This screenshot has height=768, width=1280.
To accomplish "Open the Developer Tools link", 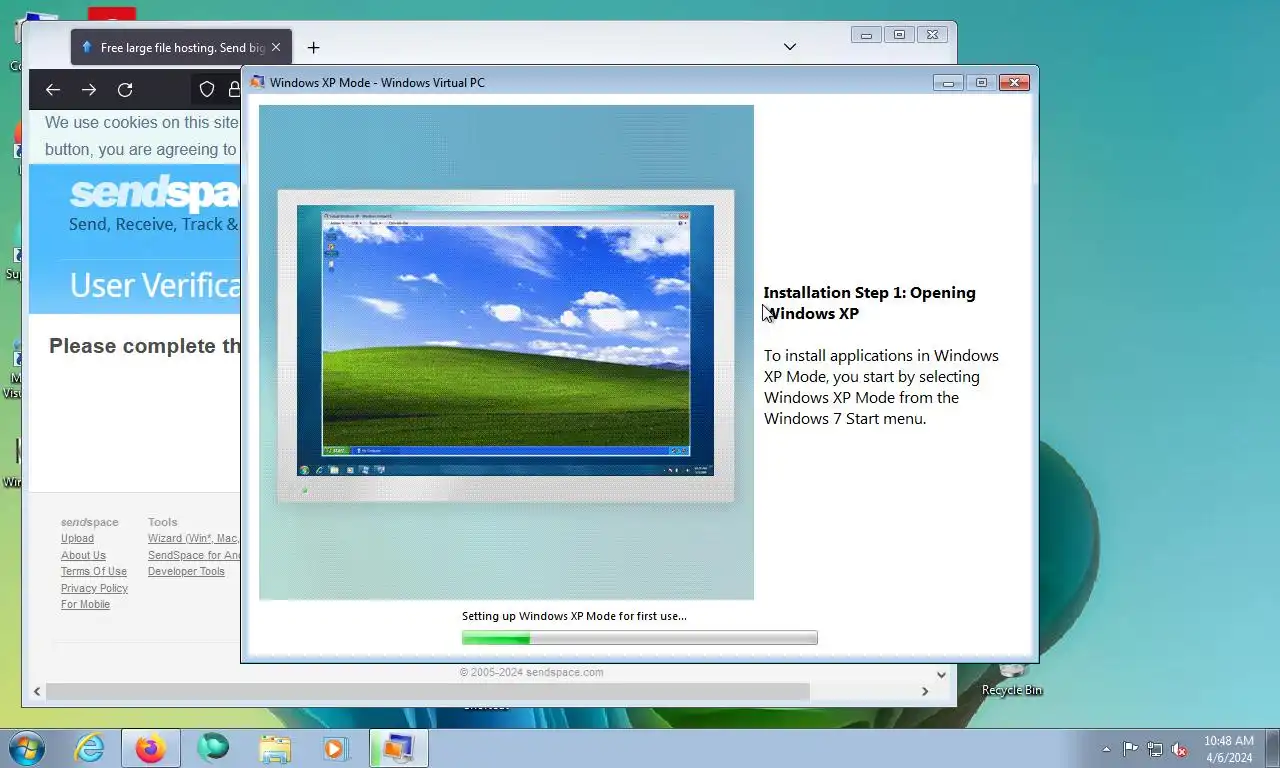I will (x=186, y=571).
